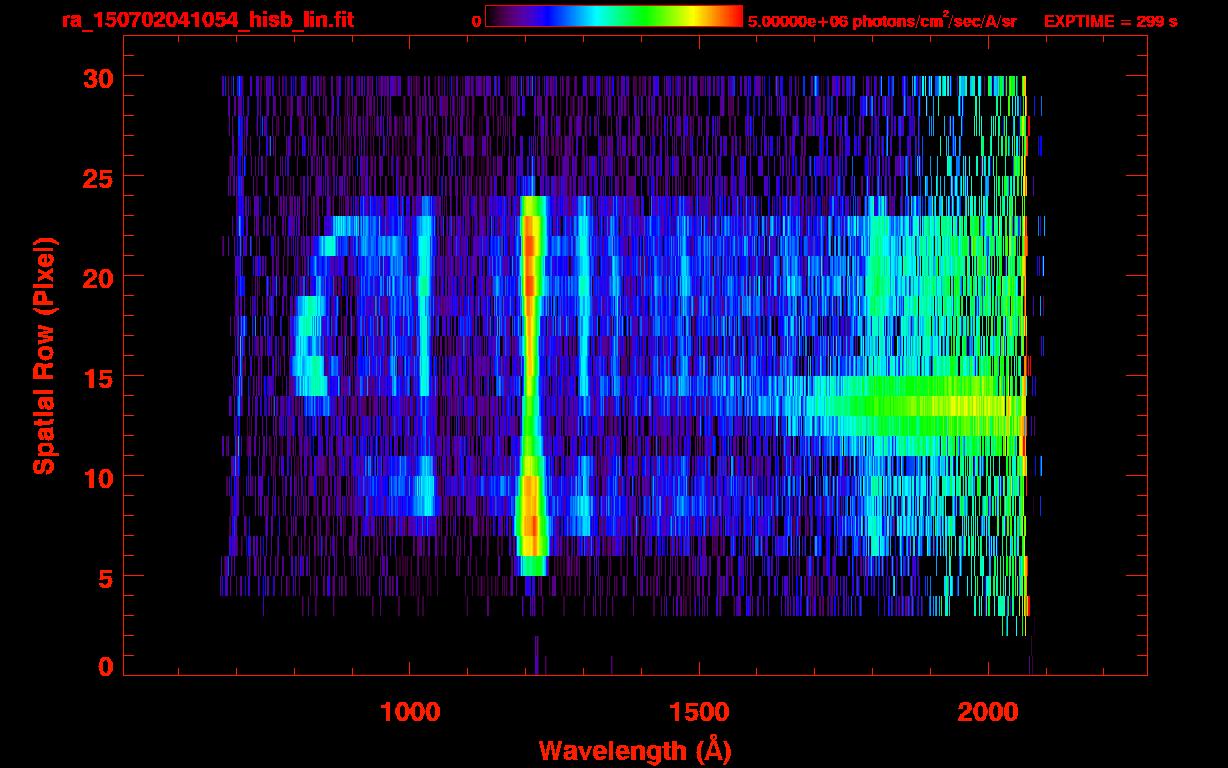Click the rainbow color scale bar

pos(613,17)
